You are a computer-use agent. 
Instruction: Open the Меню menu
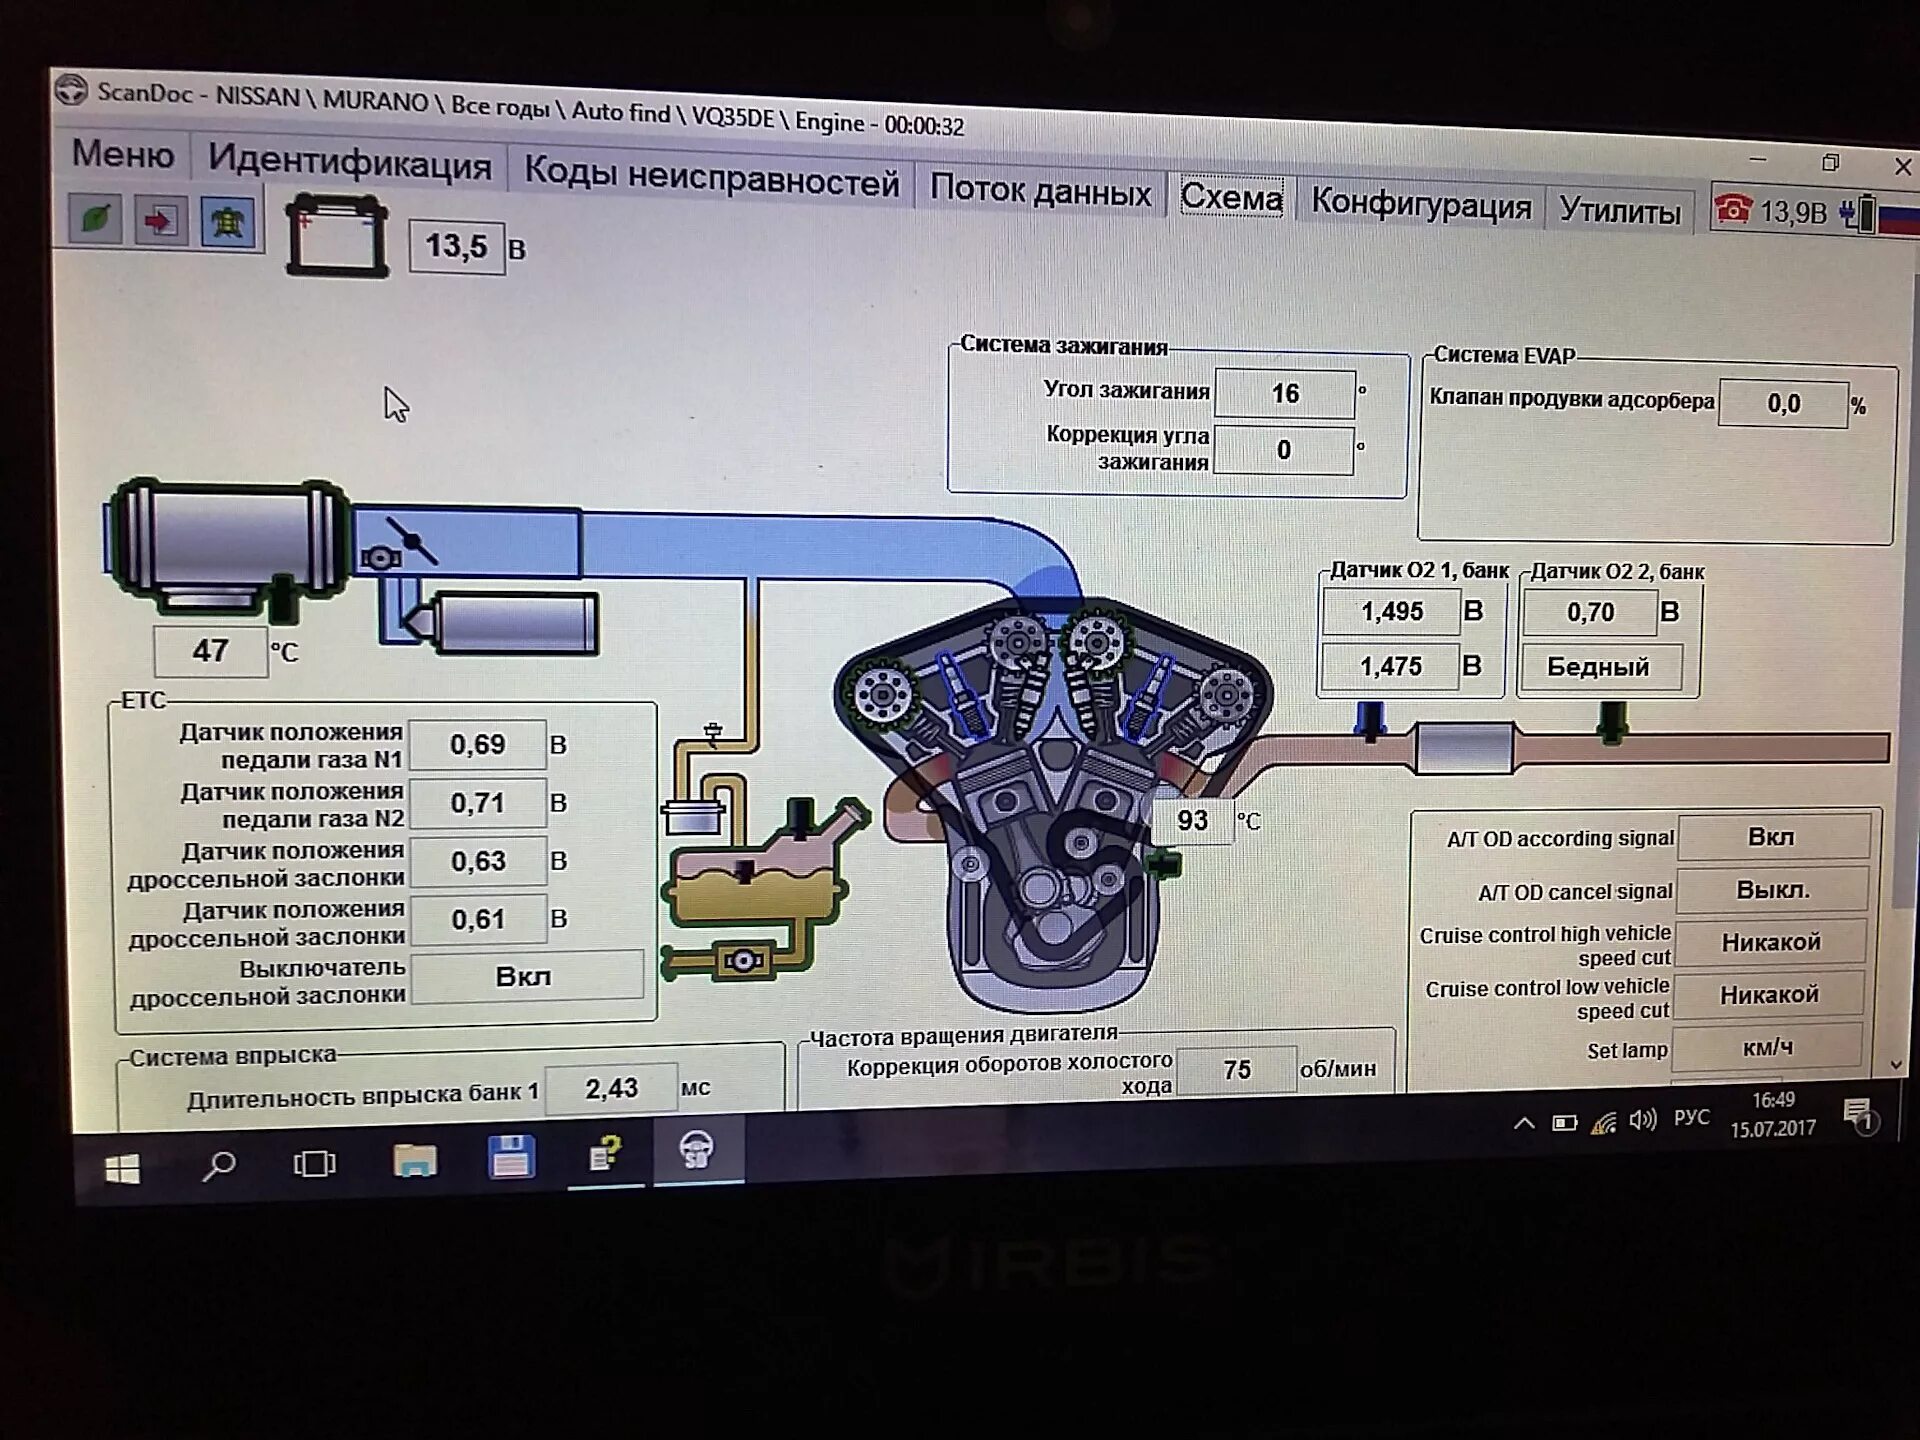pyautogui.click(x=122, y=155)
